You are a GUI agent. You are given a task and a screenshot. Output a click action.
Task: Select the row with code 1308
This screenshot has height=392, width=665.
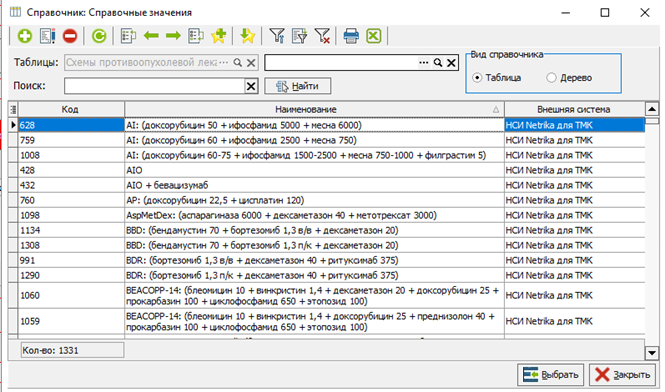click(327, 246)
